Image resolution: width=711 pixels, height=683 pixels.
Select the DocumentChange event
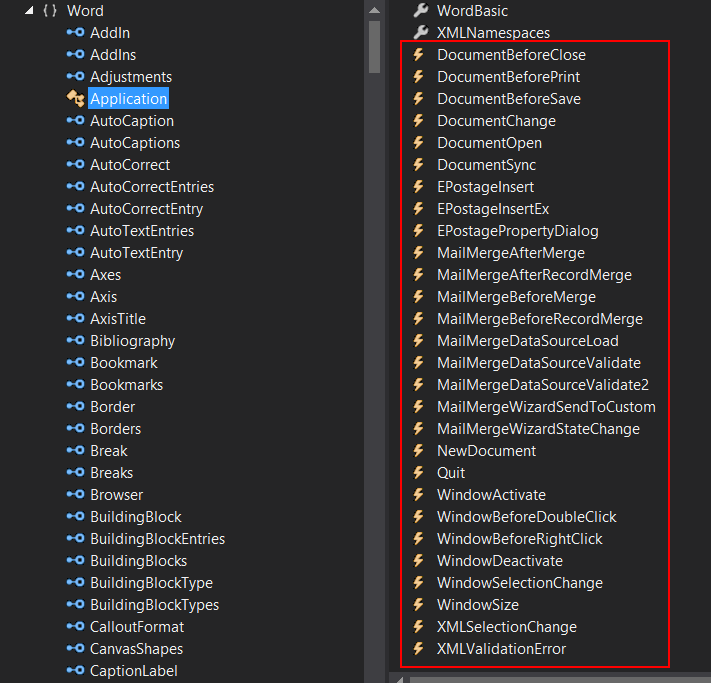[x=497, y=121]
